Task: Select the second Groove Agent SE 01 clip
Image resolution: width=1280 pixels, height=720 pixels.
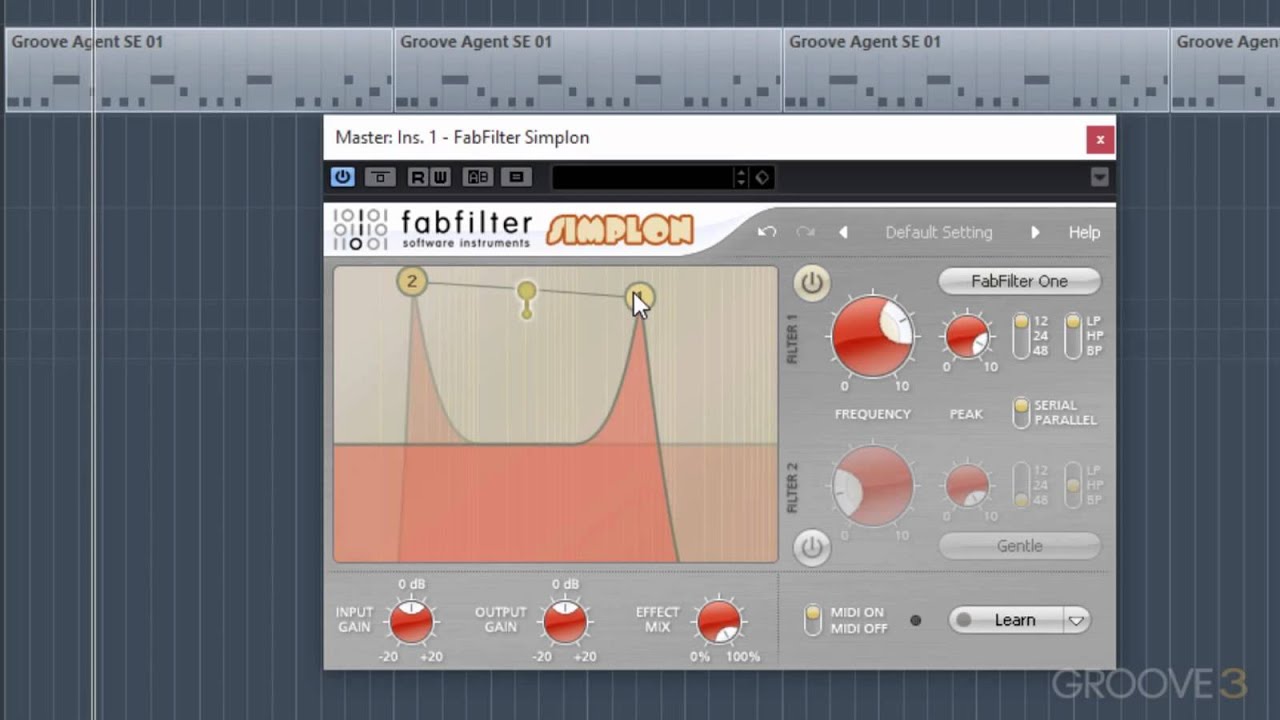Action: (588, 68)
